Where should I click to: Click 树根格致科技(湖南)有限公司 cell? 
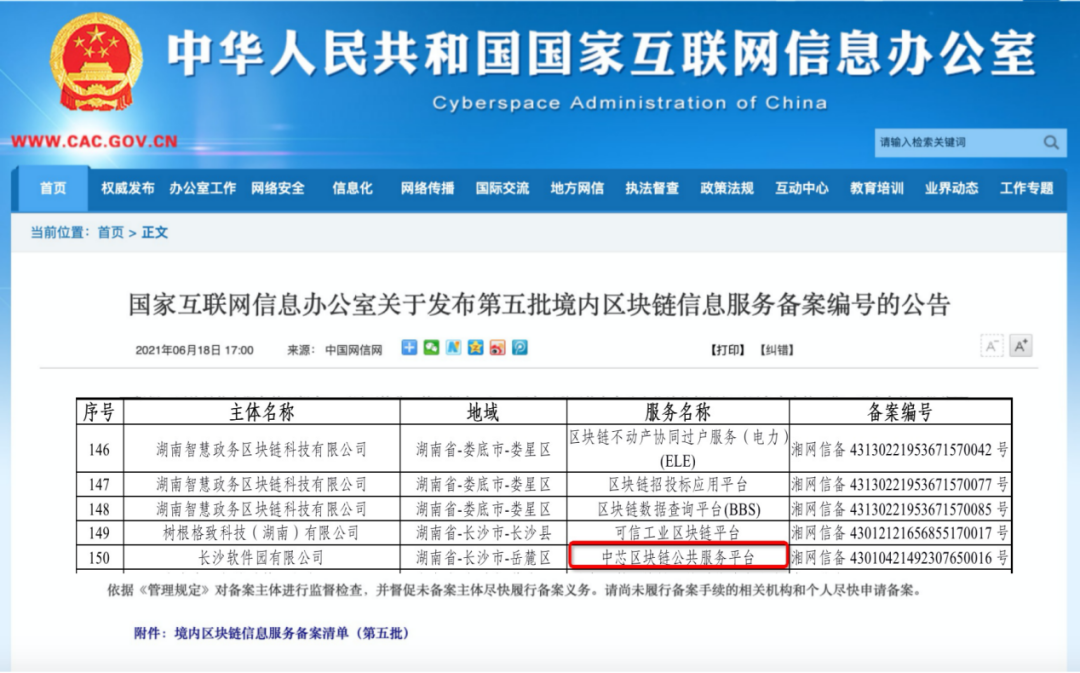[262, 532]
